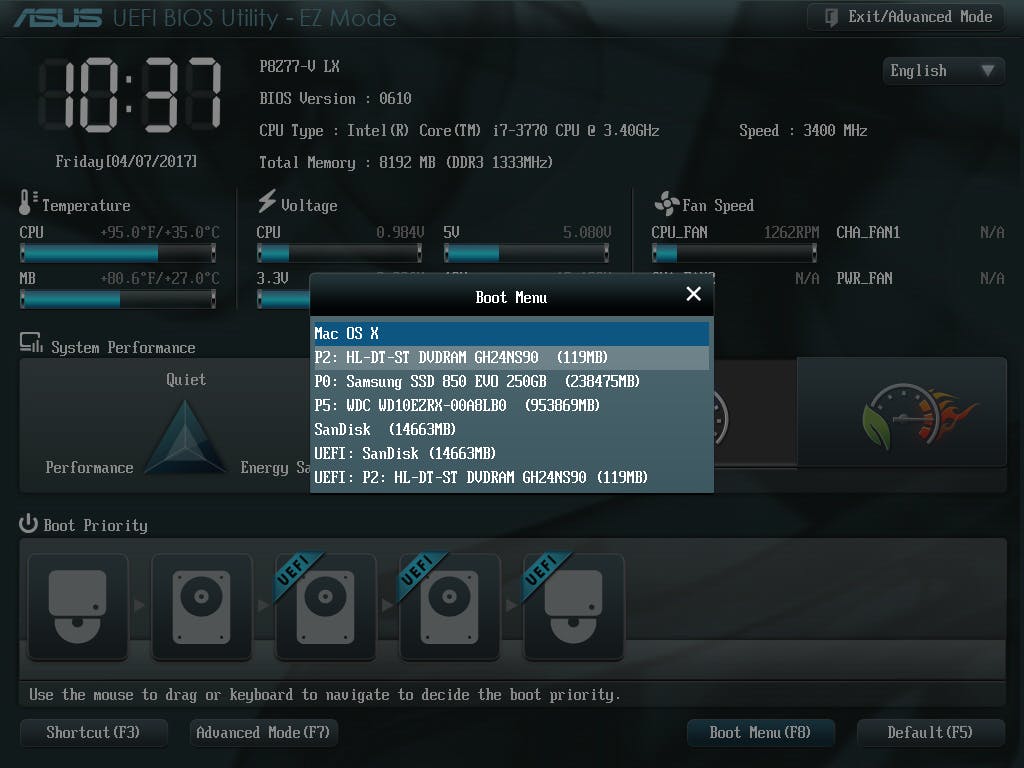This screenshot has width=1024, height=768.
Task: Click the CPU Type i7-3770 text
Action: pyautogui.click(x=459, y=131)
